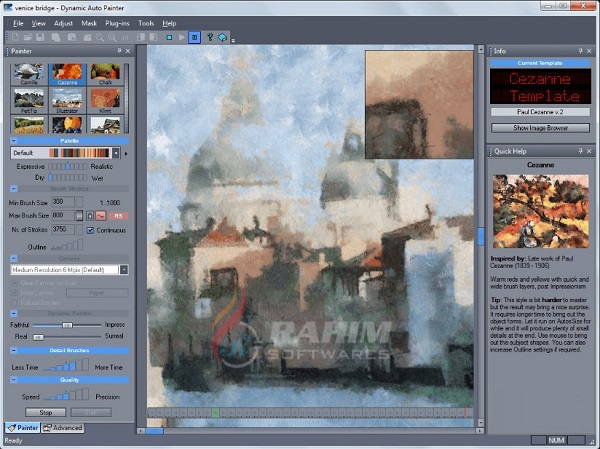Image resolution: width=600 pixels, height=449 pixels.
Task: Click the camera snapshot toolbar icon
Action: point(88,37)
